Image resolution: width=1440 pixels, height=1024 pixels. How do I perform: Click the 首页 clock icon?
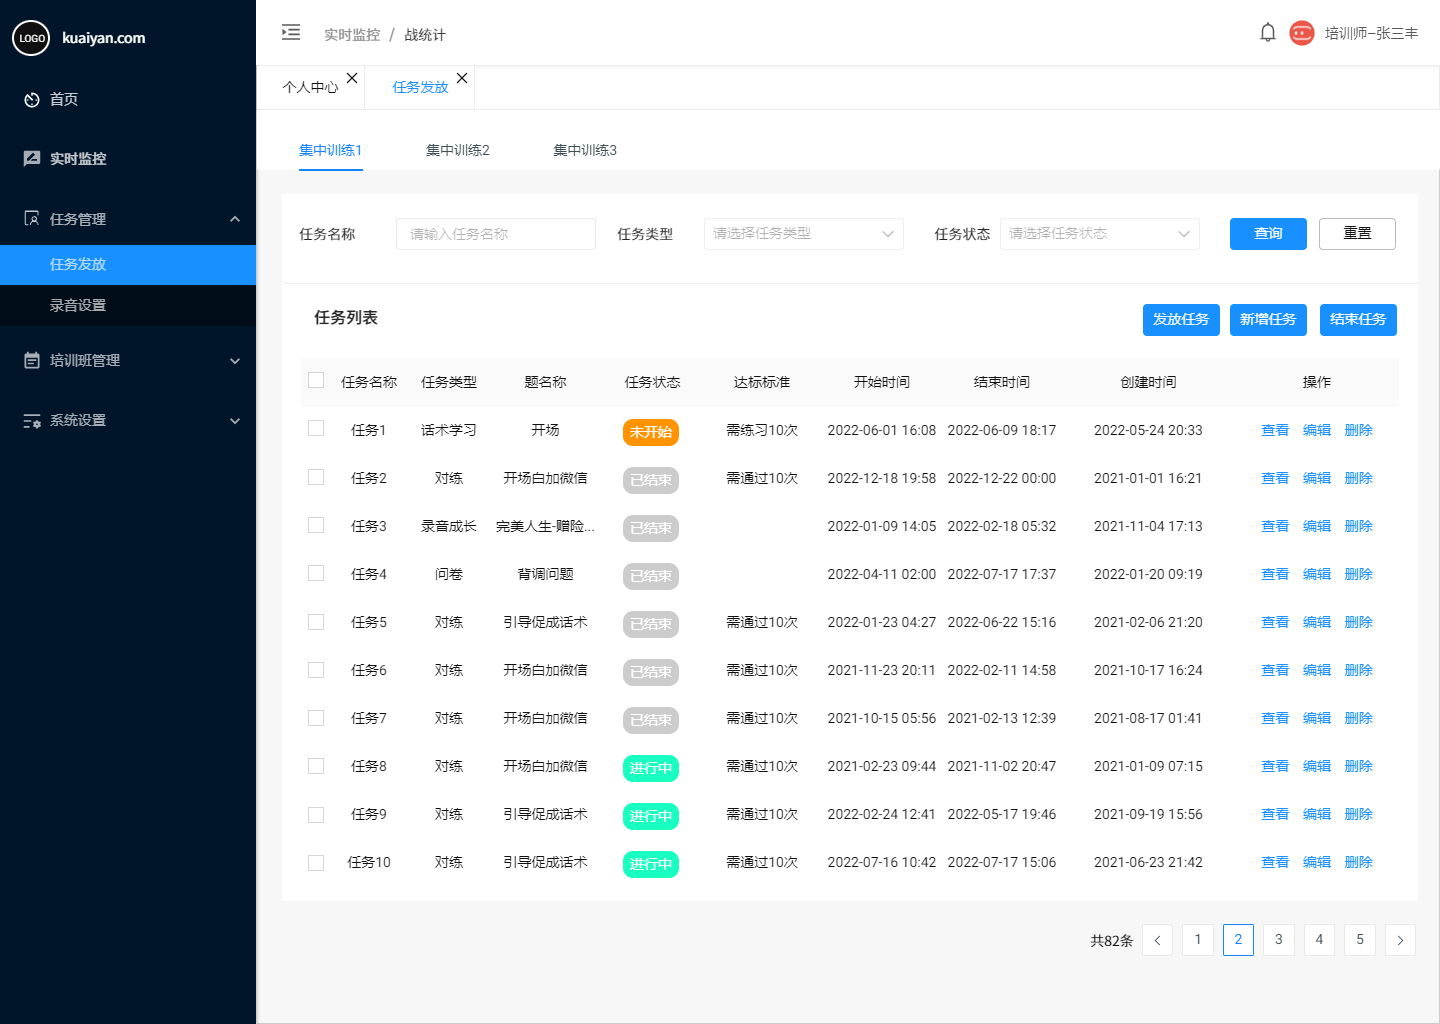[32, 100]
